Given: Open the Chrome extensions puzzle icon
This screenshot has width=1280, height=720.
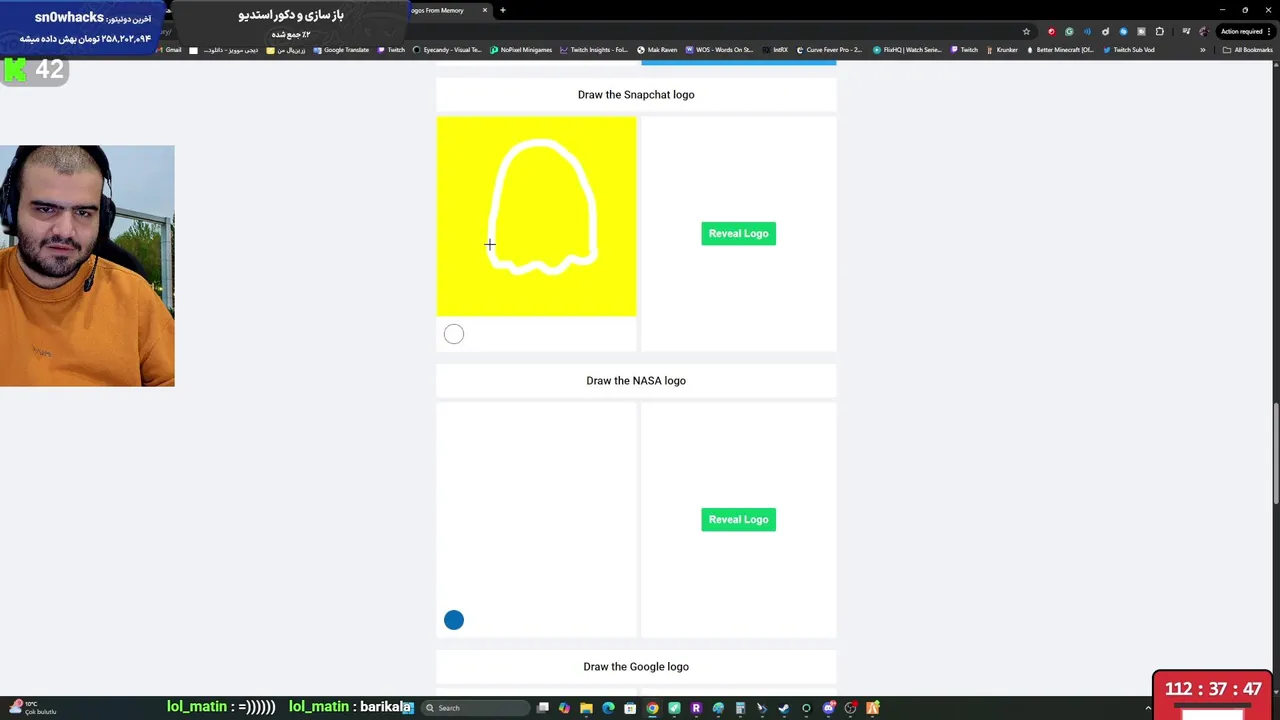Looking at the screenshot, I should (x=1159, y=31).
